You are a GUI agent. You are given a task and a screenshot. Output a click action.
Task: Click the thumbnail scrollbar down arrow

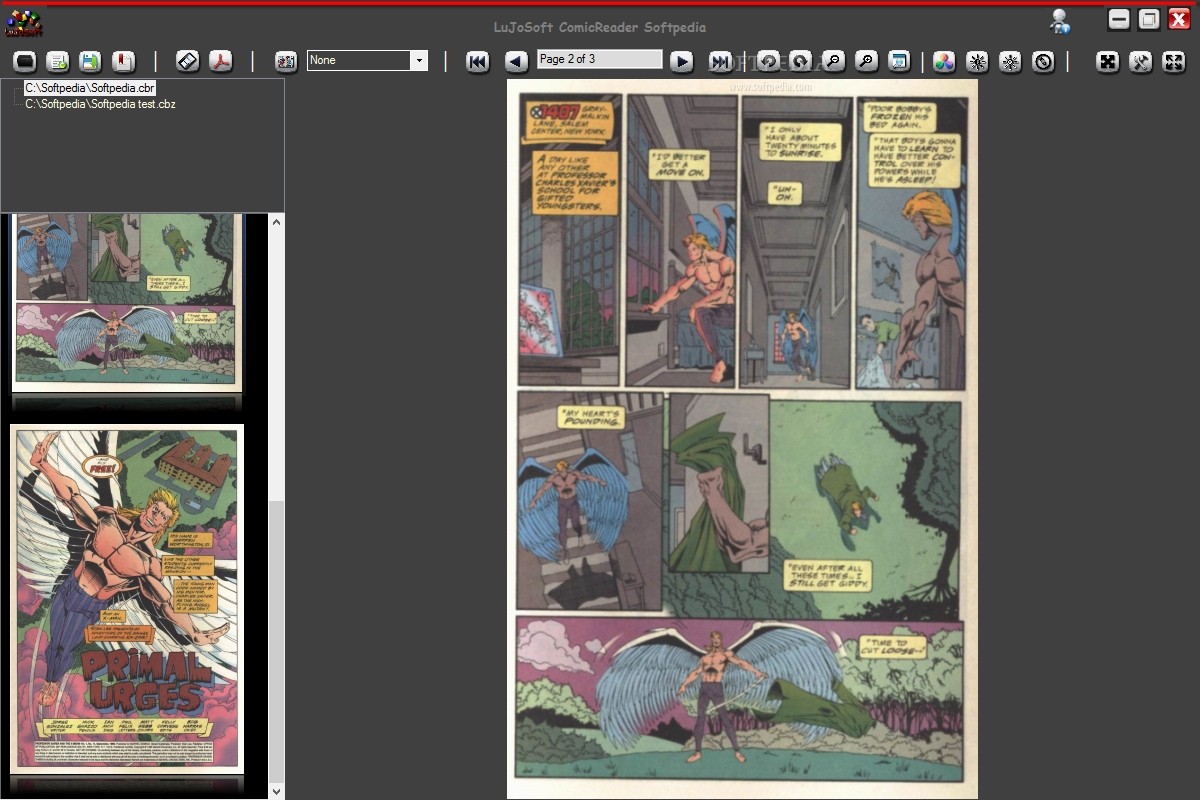click(x=277, y=791)
